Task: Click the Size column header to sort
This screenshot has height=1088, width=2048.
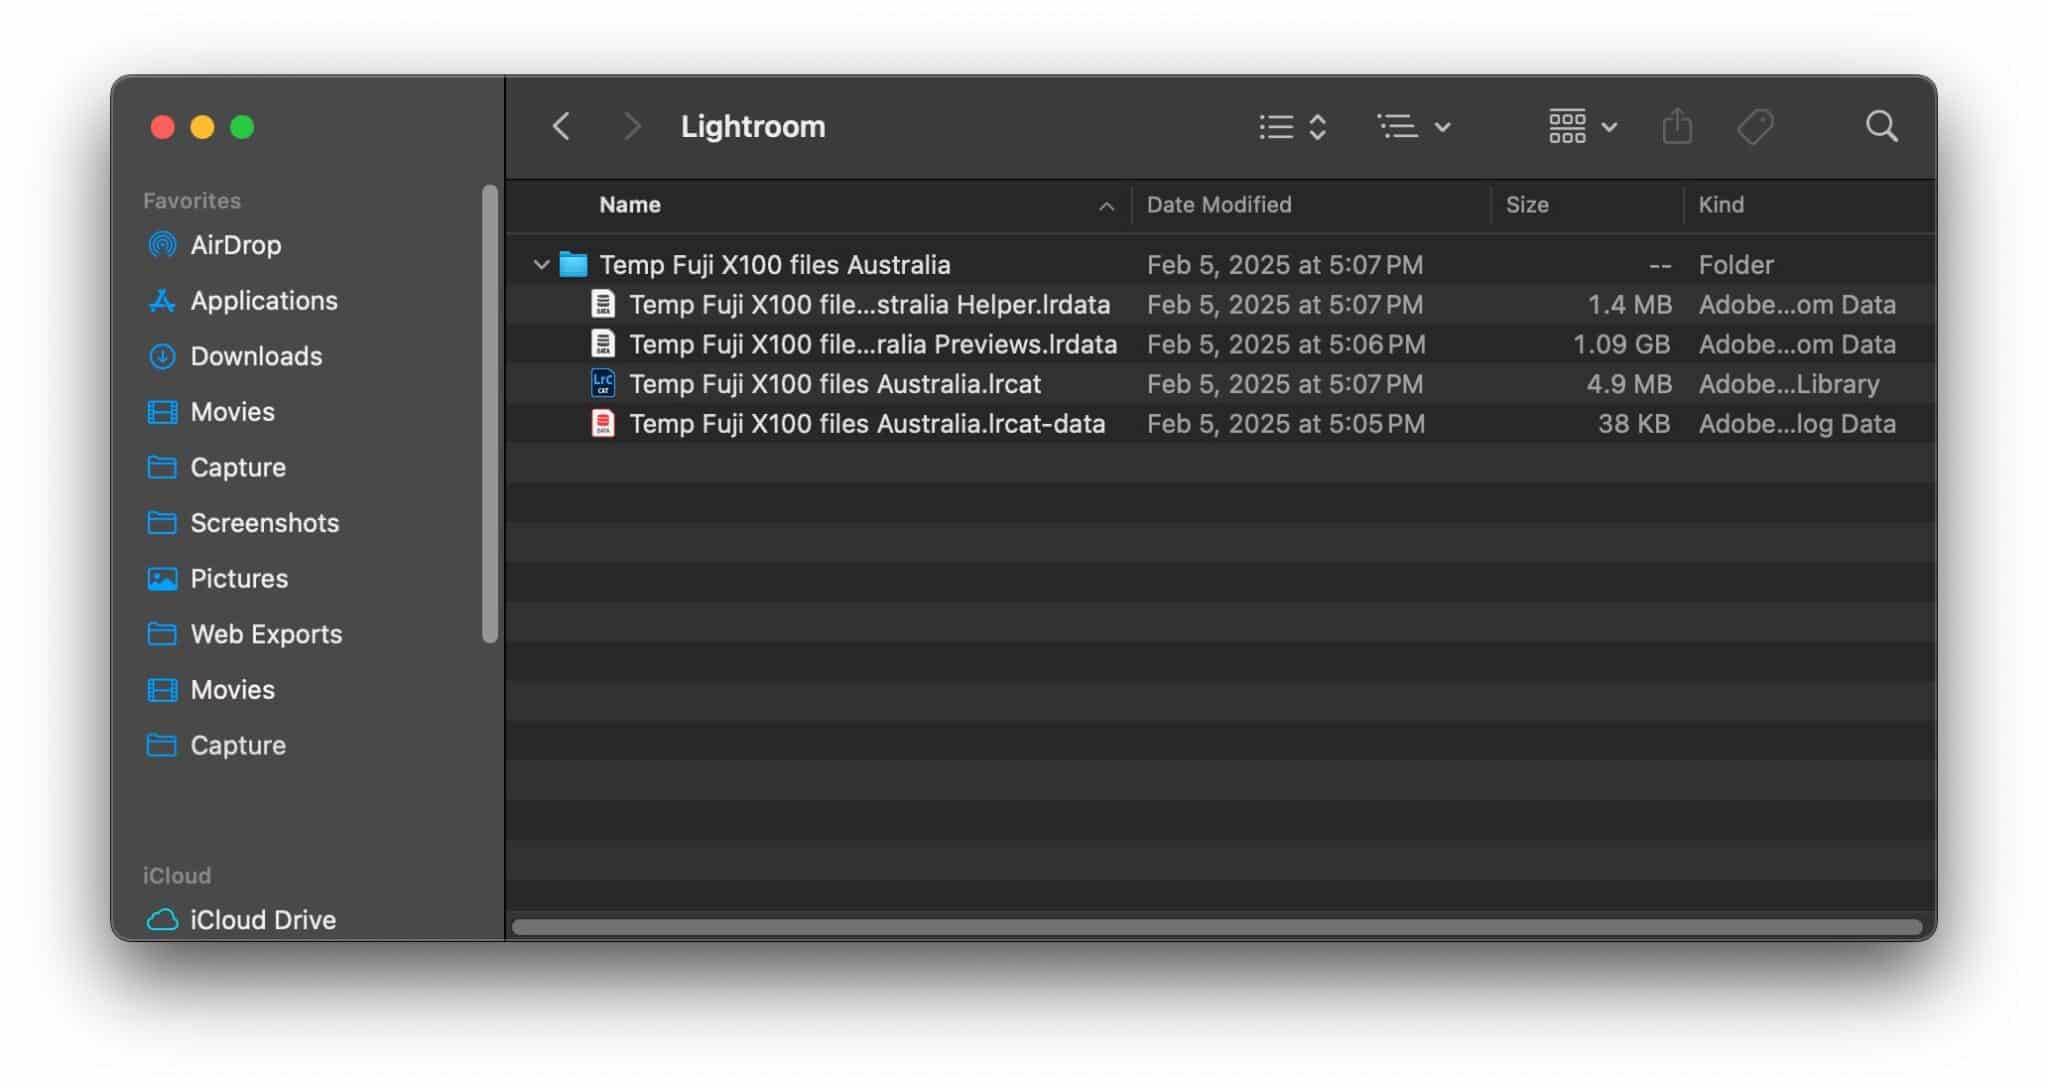Action: point(1527,205)
